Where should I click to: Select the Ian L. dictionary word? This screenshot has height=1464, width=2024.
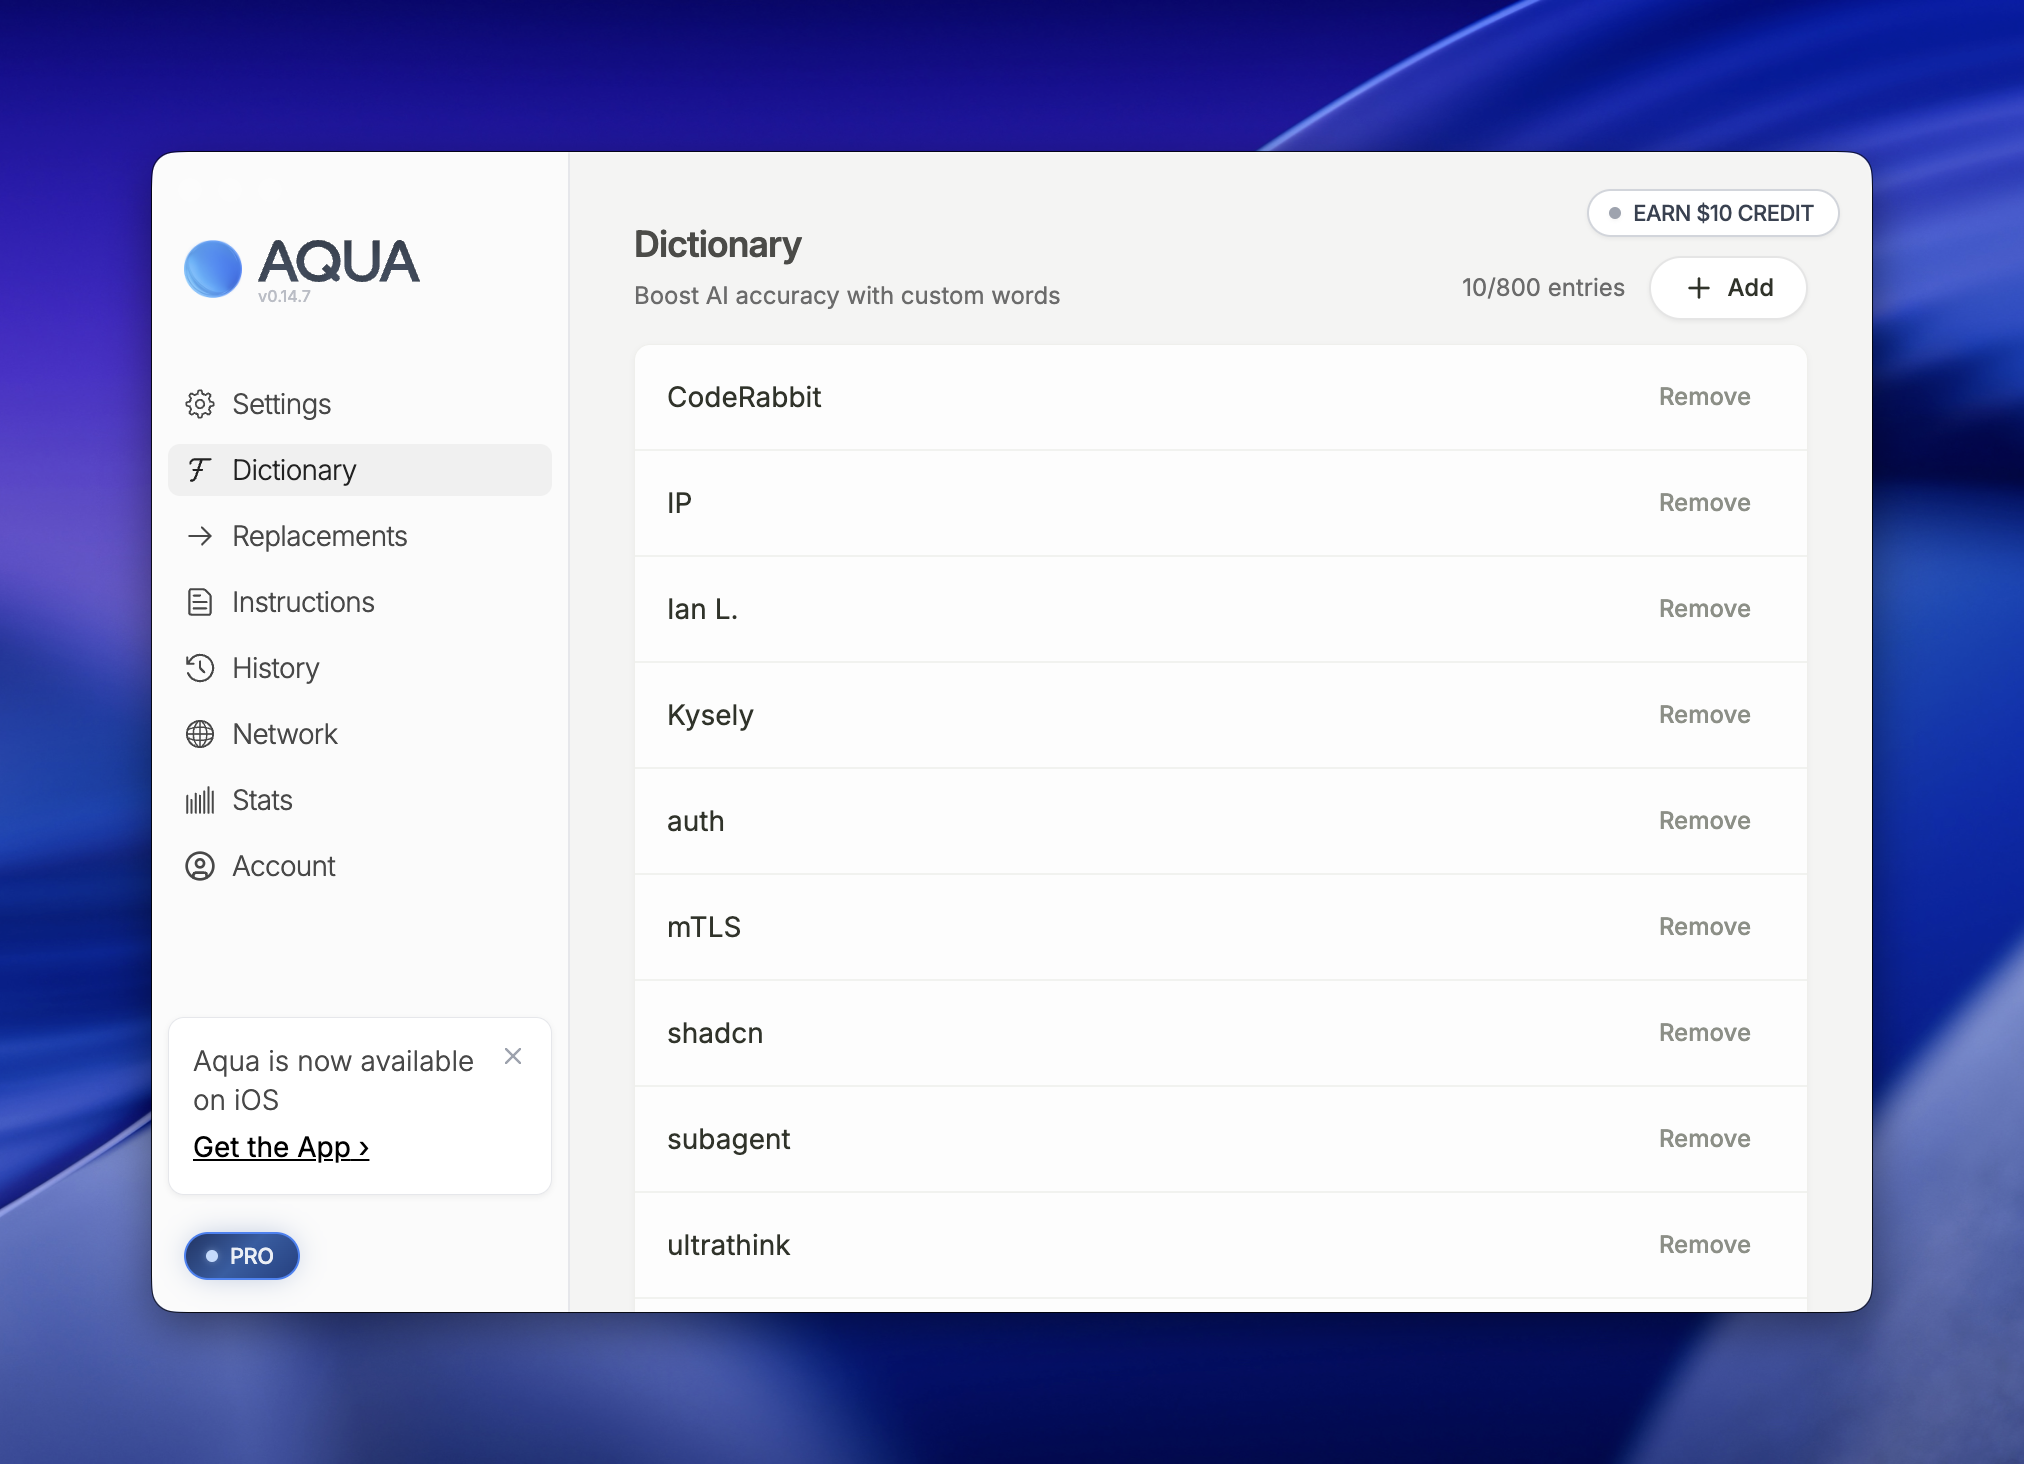(702, 609)
